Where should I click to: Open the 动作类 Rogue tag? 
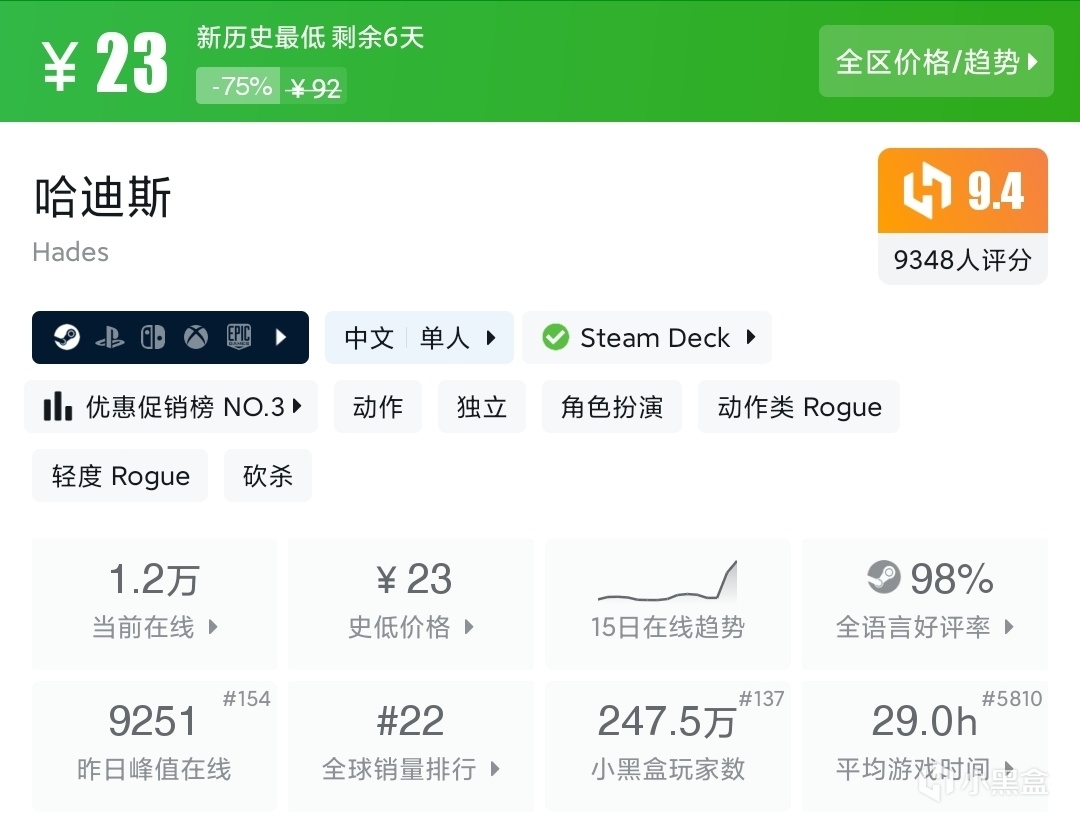tap(799, 407)
